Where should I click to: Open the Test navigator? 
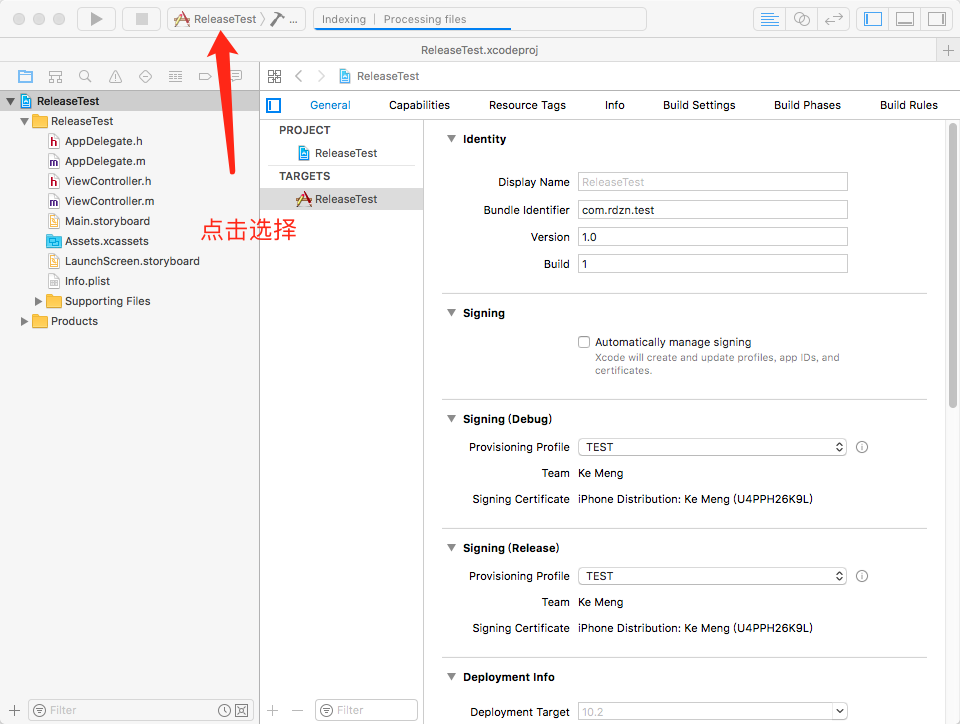click(x=145, y=77)
